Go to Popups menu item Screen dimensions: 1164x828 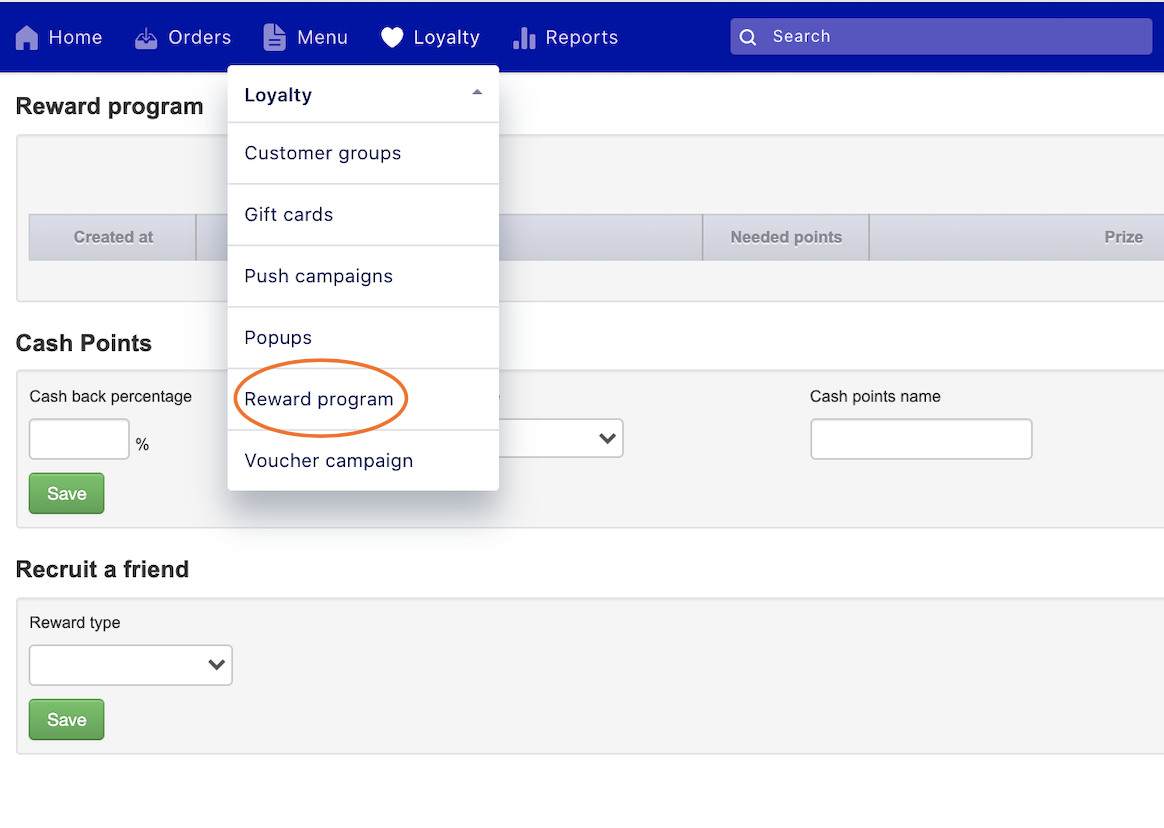(278, 337)
